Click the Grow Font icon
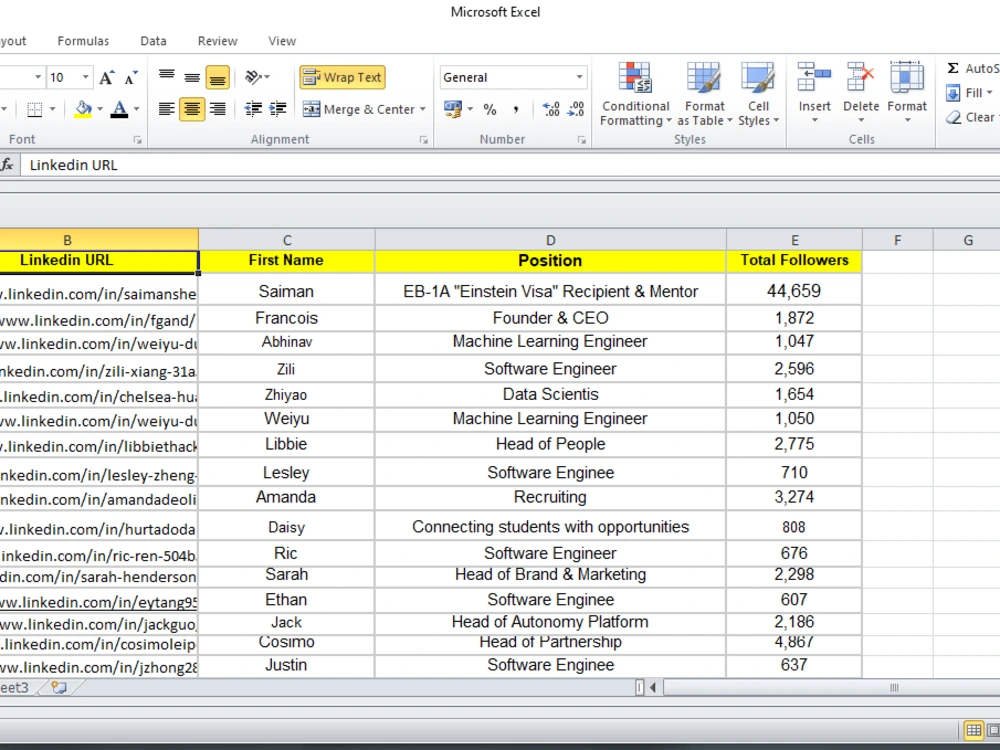The image size is (1000, 750). [x=107, y=78]
